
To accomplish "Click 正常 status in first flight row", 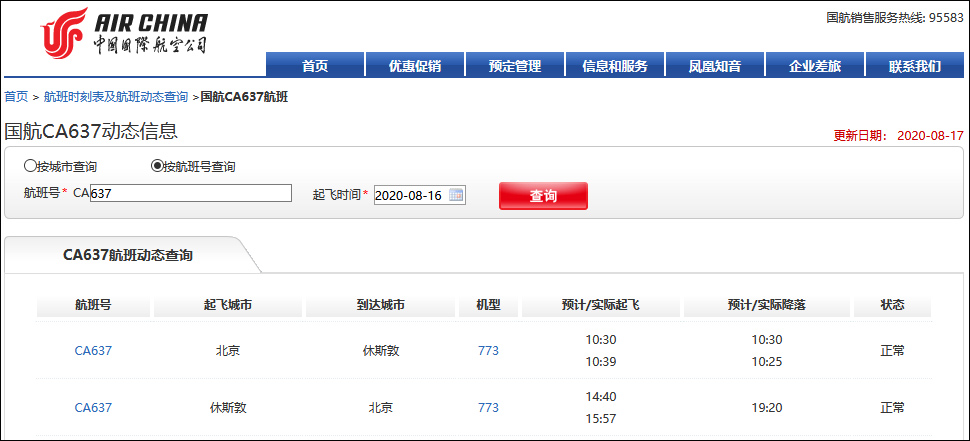I will [893, 351].
